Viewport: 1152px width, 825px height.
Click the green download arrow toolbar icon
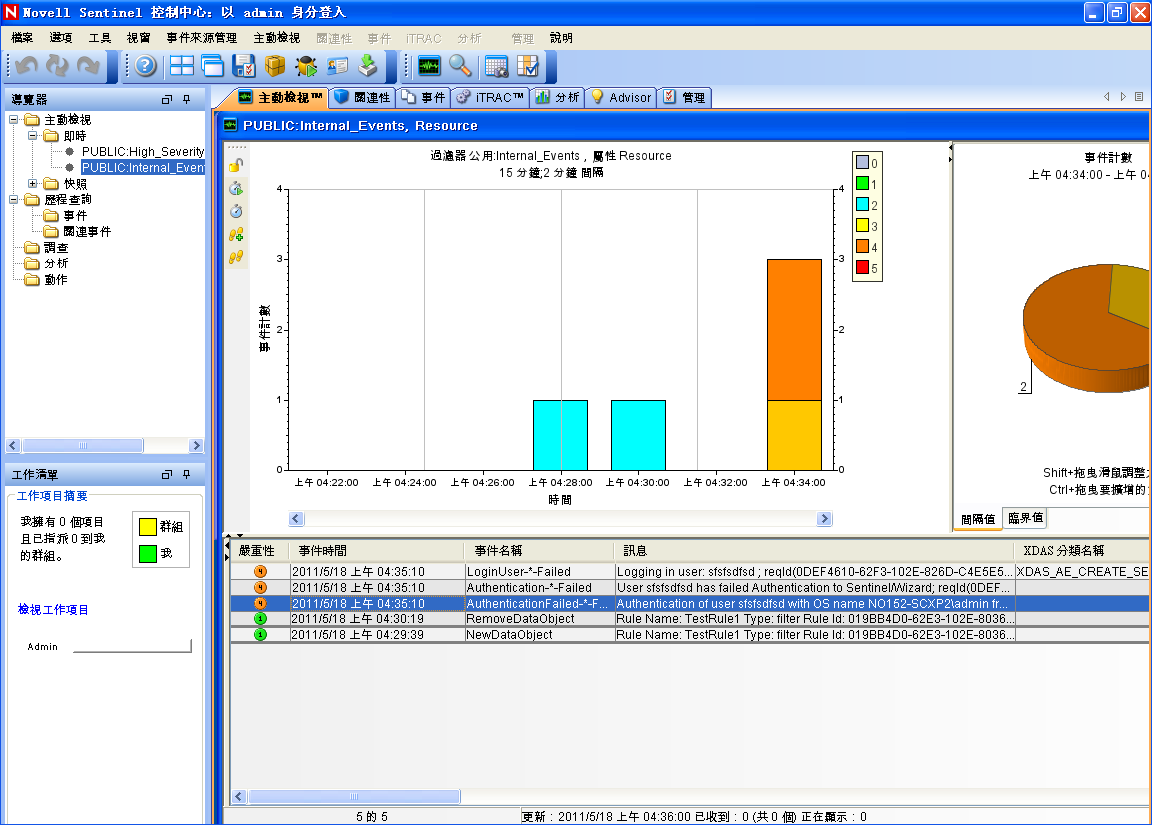(x=368, y=66)
